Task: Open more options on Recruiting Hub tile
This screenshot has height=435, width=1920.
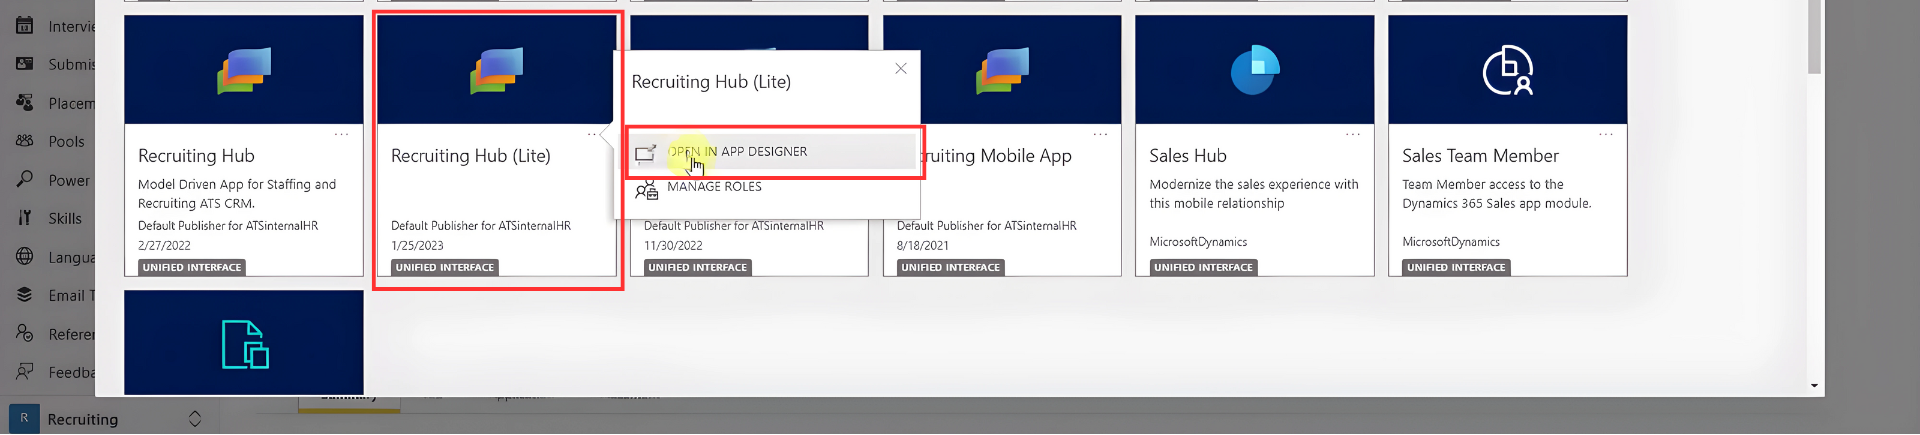Action: coord(341,134)
